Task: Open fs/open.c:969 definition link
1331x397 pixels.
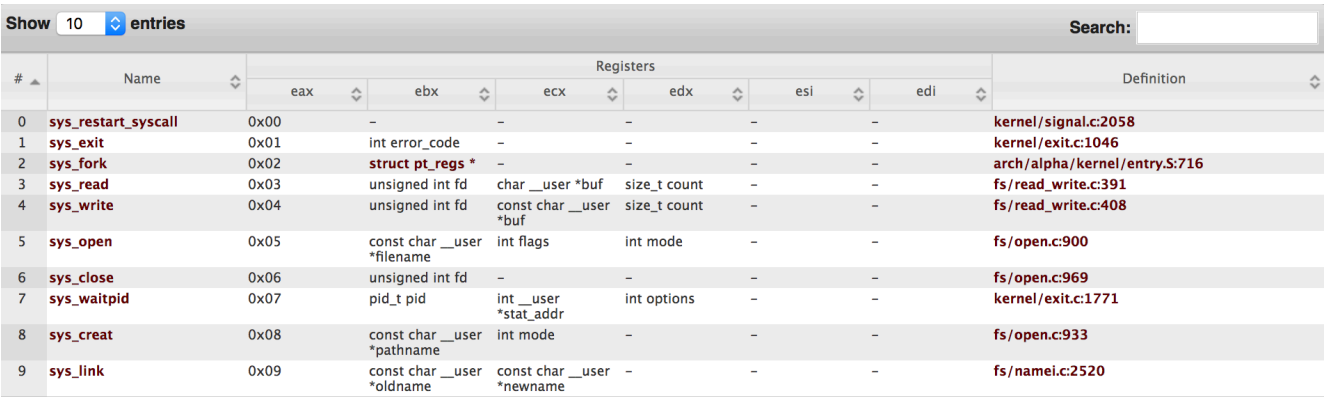Action: point(1041,278)
